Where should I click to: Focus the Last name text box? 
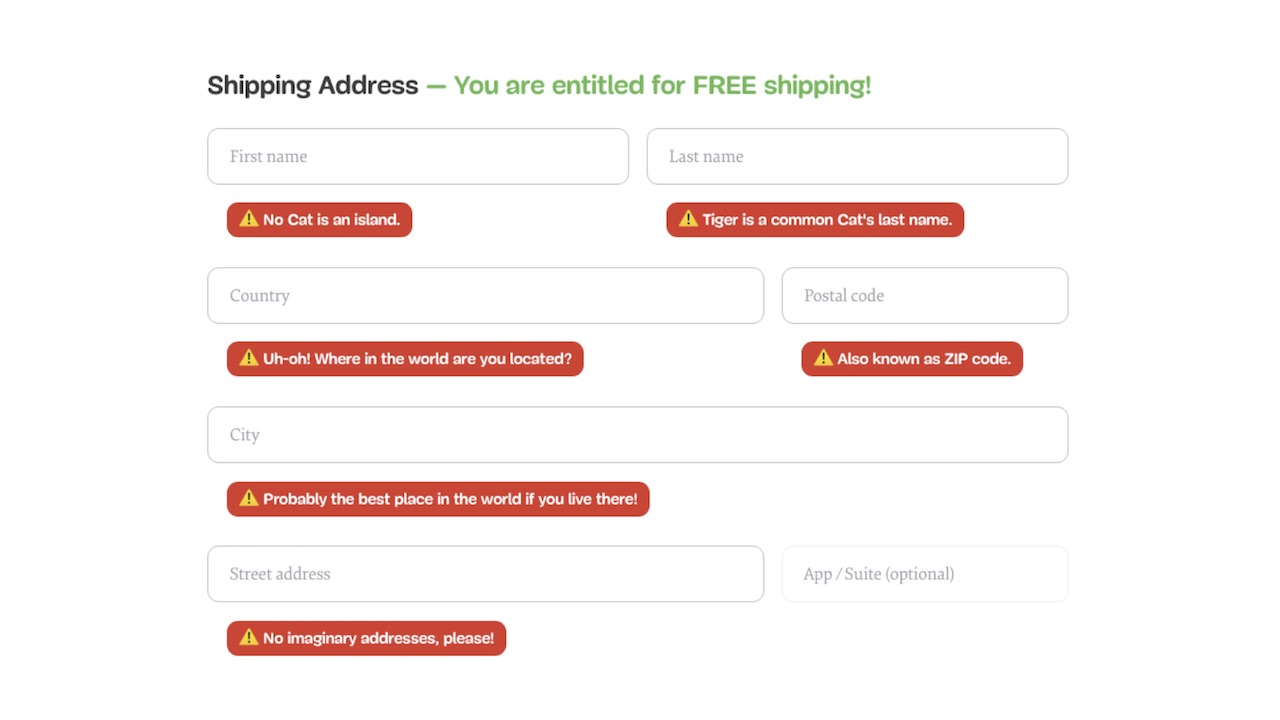click(x=857, y=156)
